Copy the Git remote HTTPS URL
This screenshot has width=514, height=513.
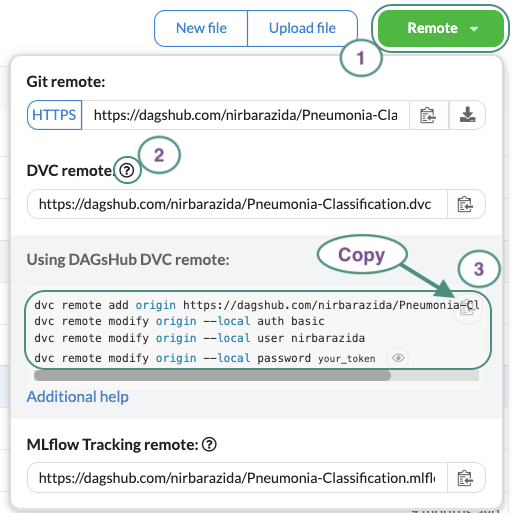(x=428, y=115)
